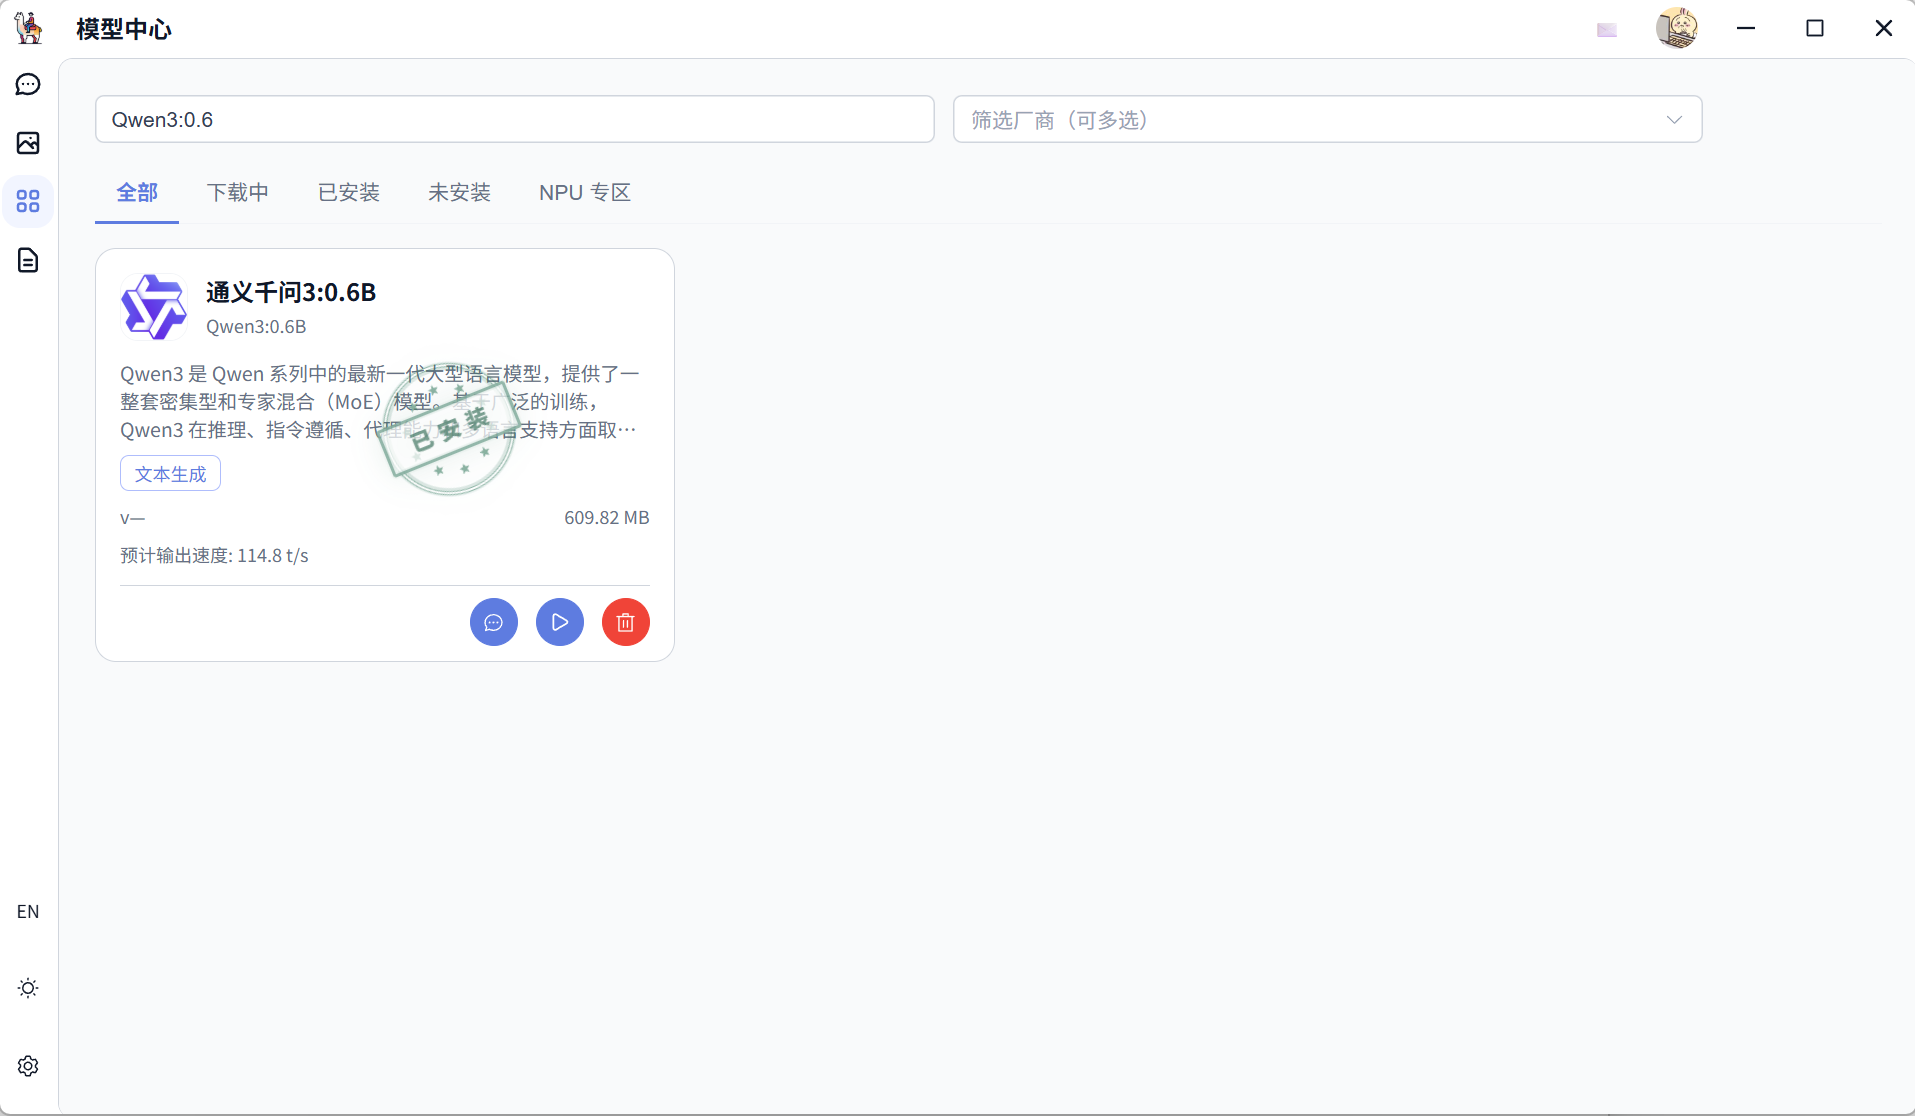Open the document sidebar icon

click(x=28, y=260)
